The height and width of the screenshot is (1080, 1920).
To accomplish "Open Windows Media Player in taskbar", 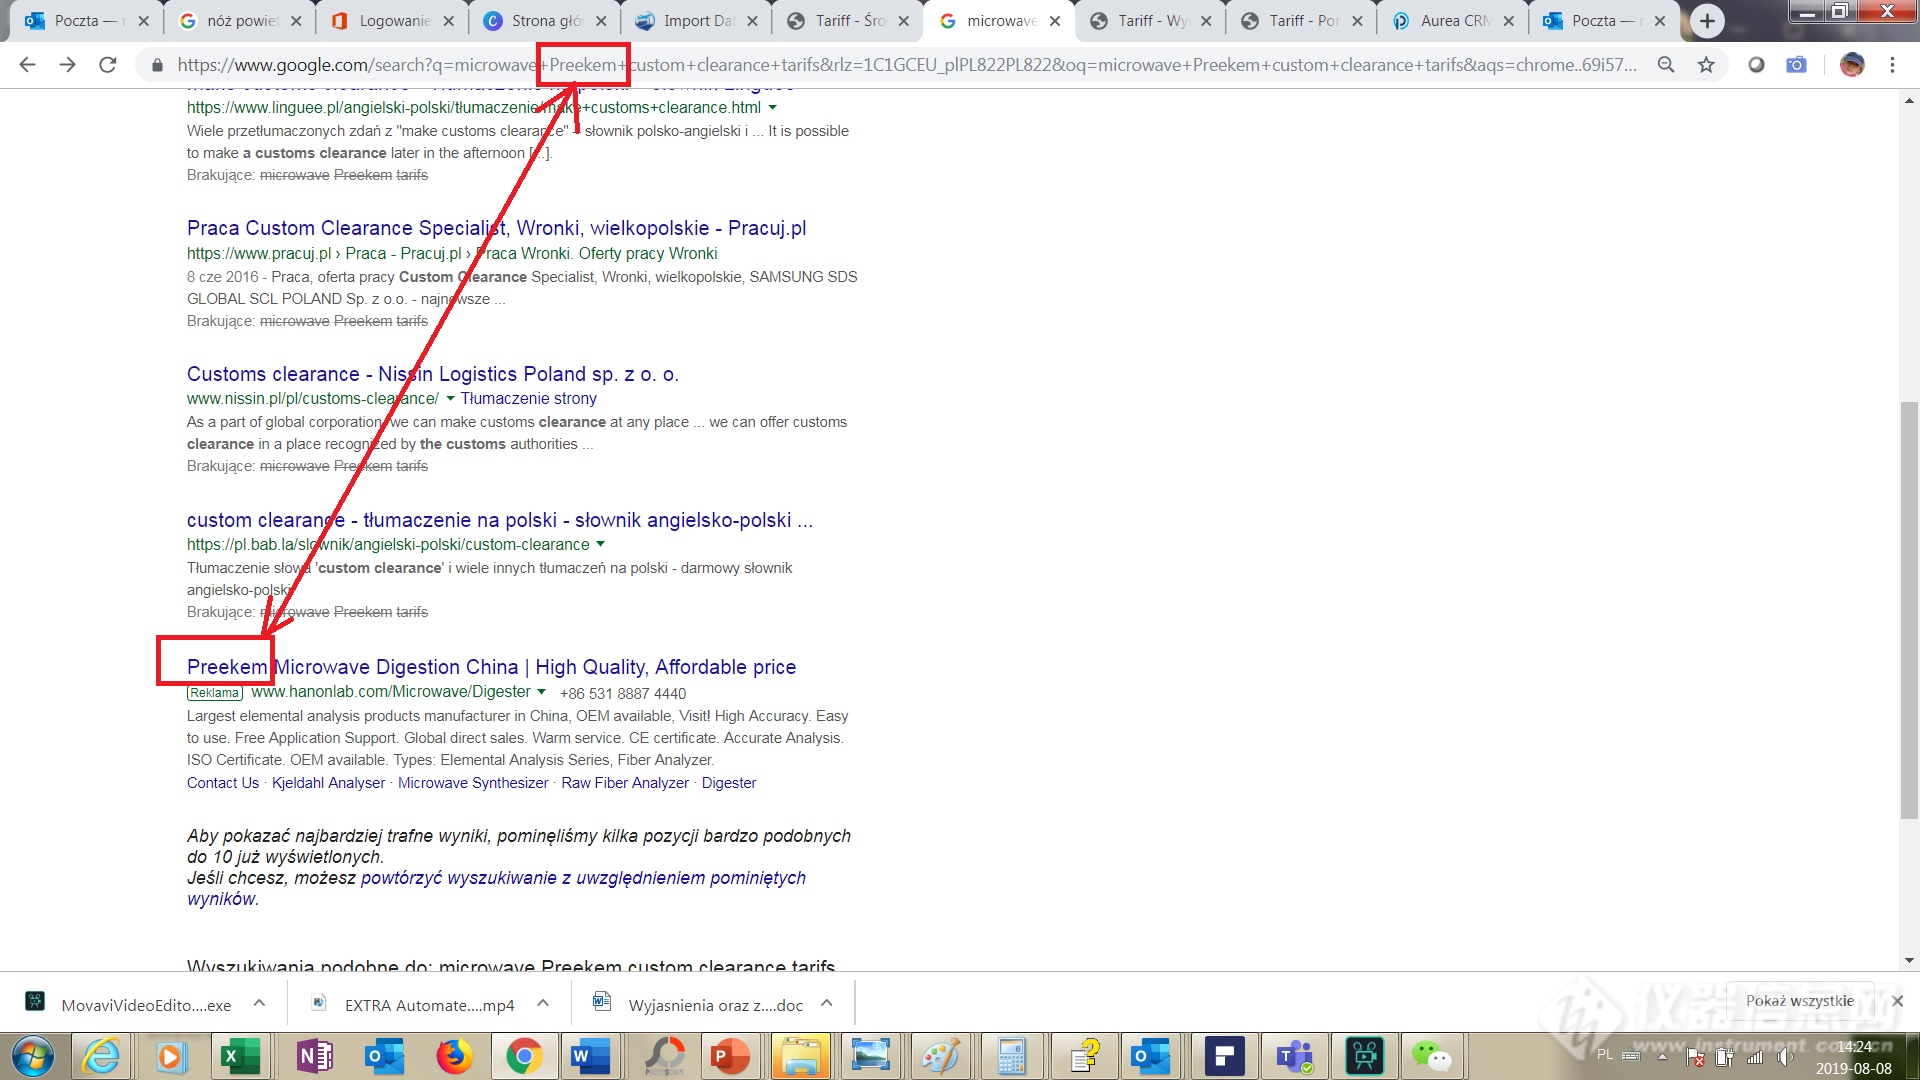I will pyautogui.click(x=170, y=1056).
